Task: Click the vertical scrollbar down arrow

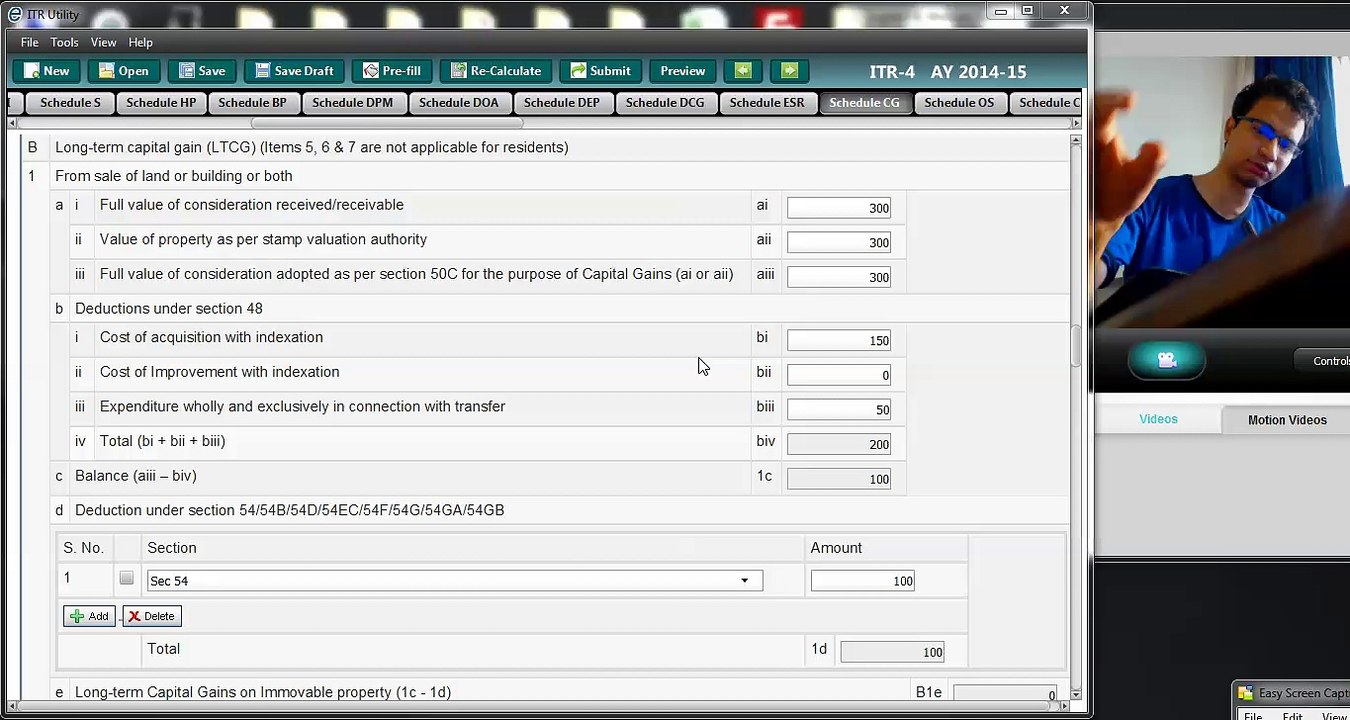Action: tap(1076, 694)
